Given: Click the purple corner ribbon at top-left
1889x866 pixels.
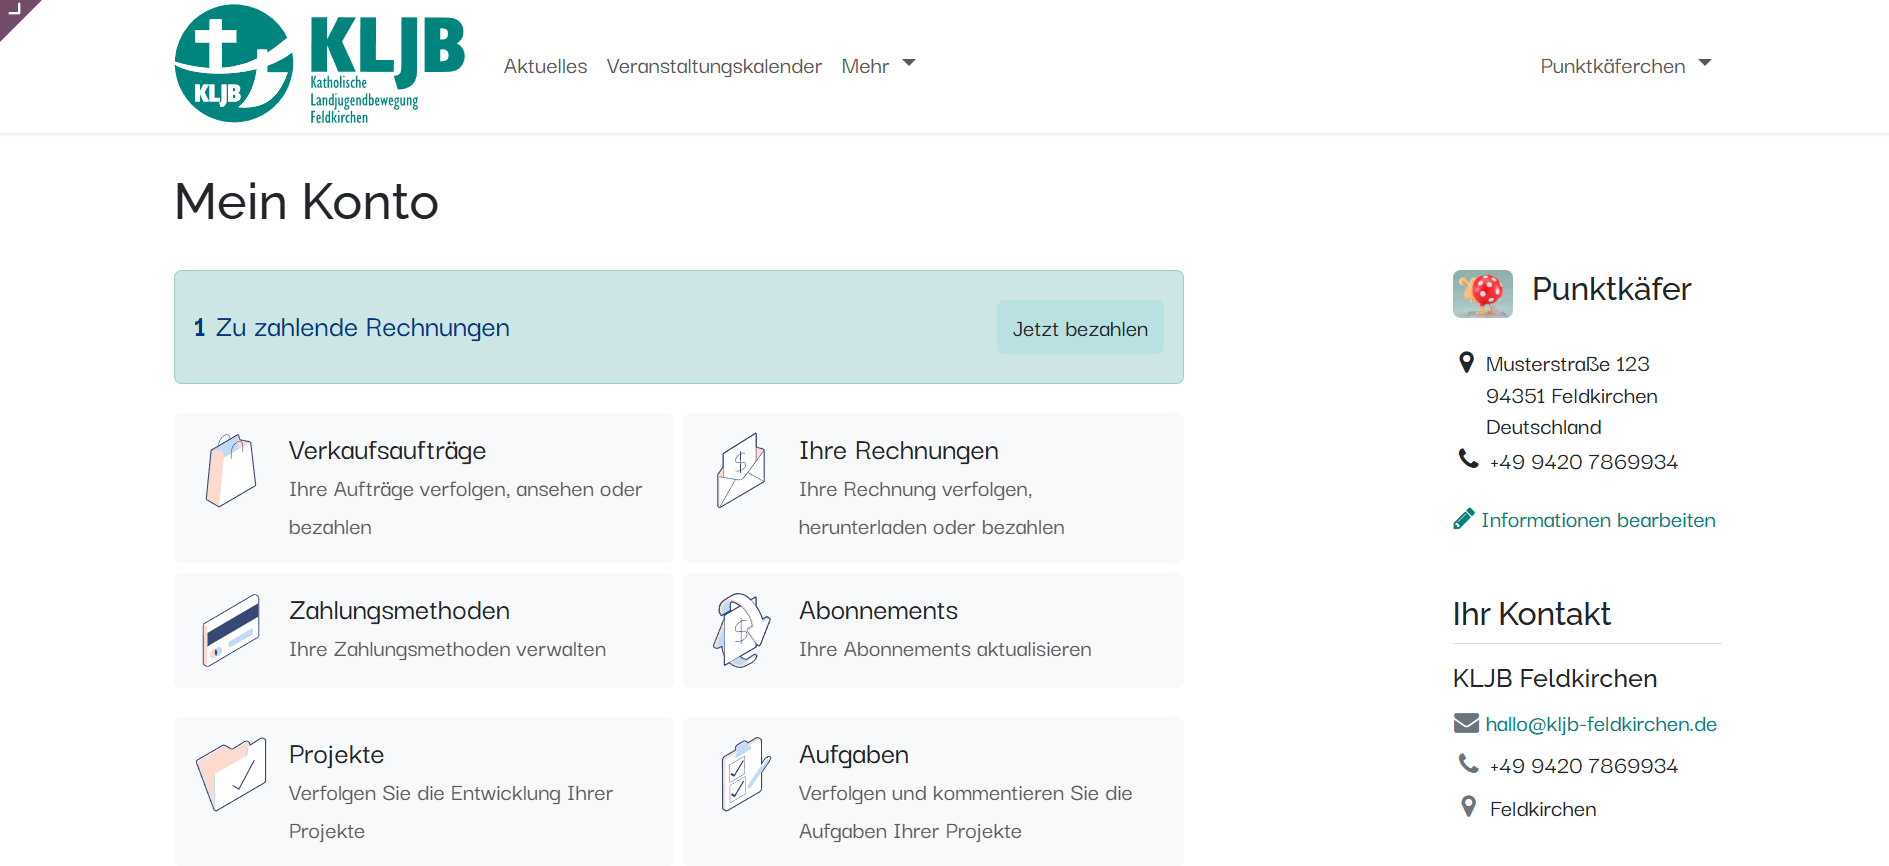Looking at the screenshot, I should [14, 12].
